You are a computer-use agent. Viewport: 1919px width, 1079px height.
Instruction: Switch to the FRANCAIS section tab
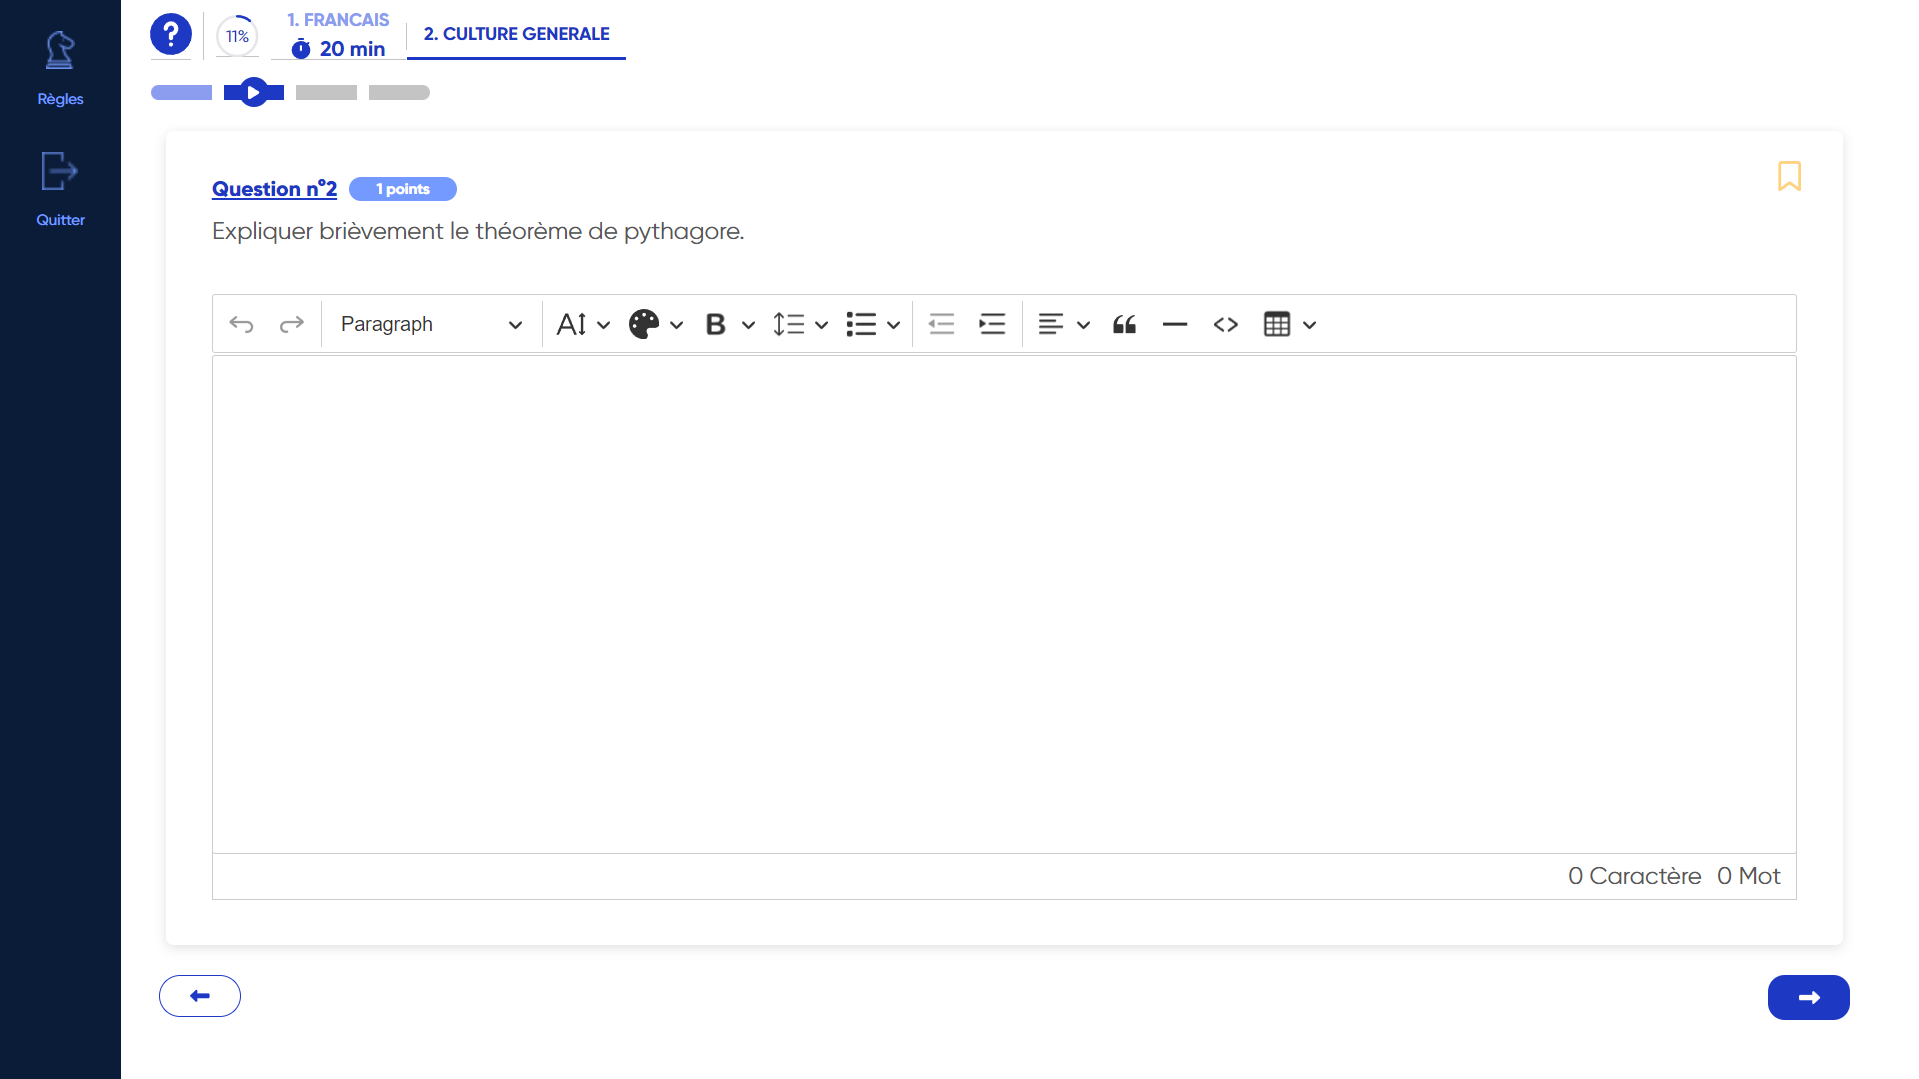(337, 19)
